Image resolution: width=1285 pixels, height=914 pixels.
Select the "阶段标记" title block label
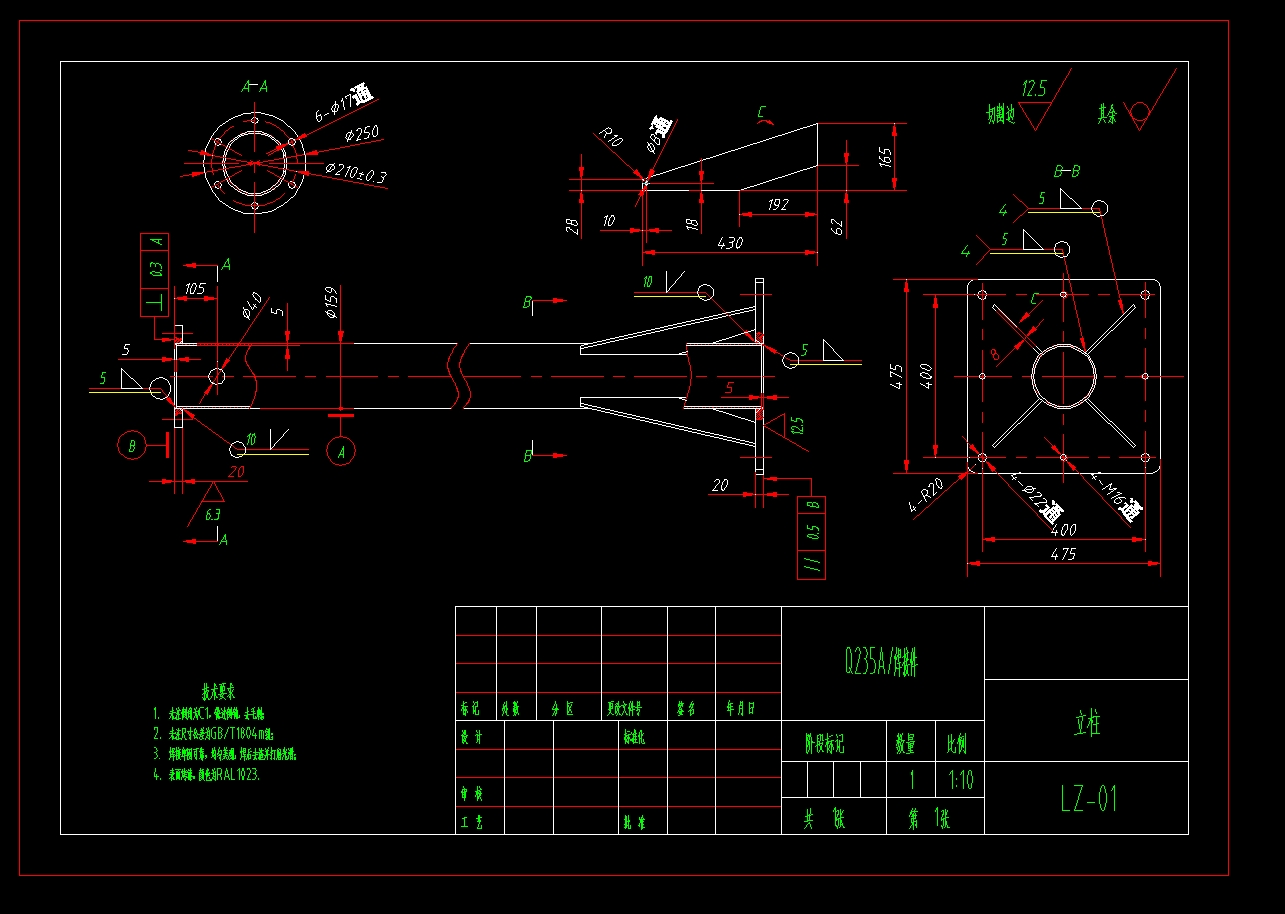(x=825, y=744)
